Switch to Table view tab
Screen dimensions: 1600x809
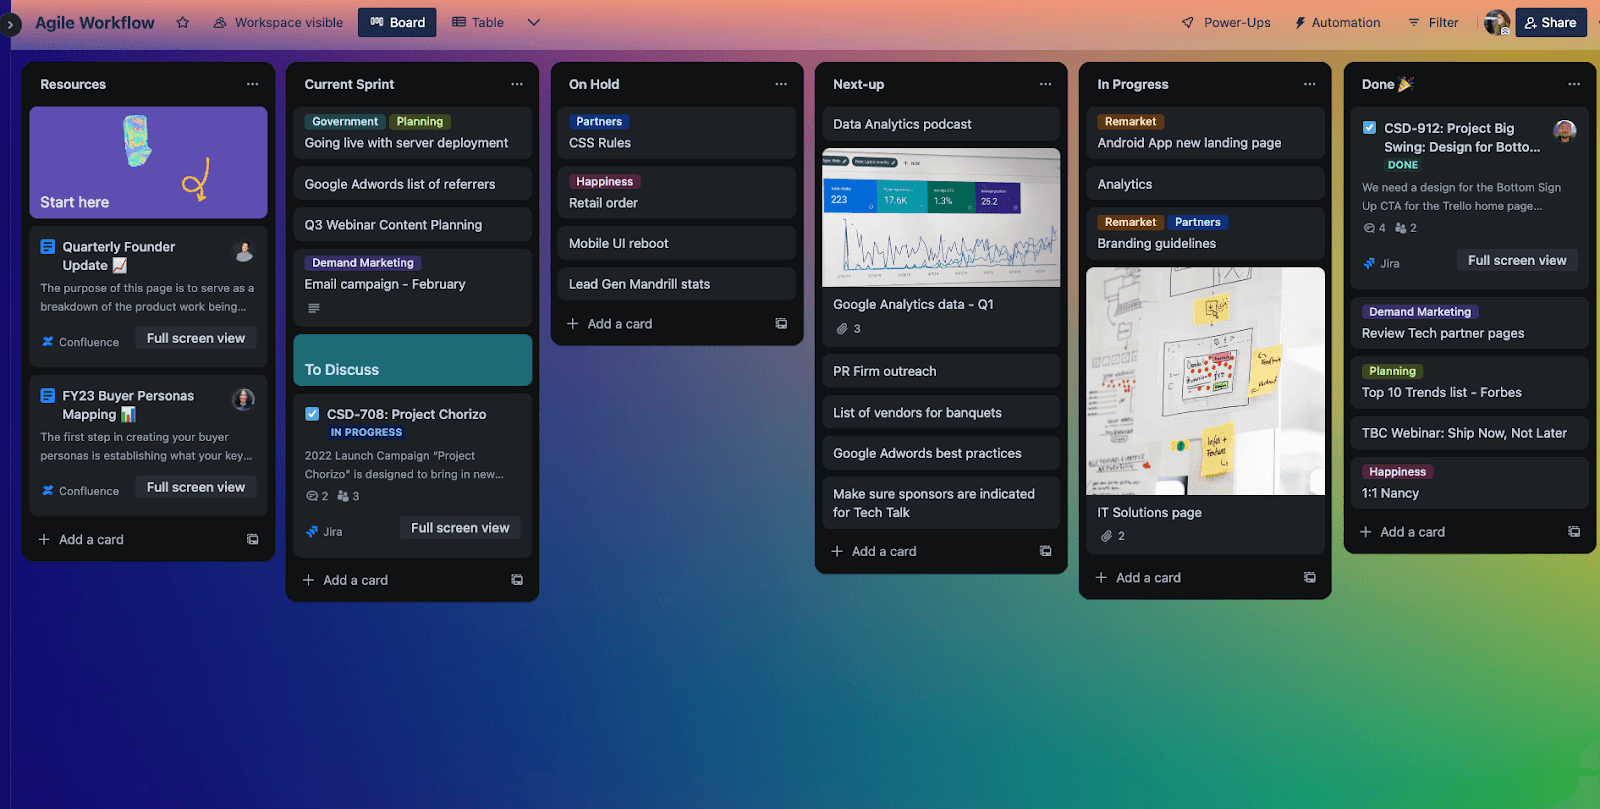click(x=478, y=22)
